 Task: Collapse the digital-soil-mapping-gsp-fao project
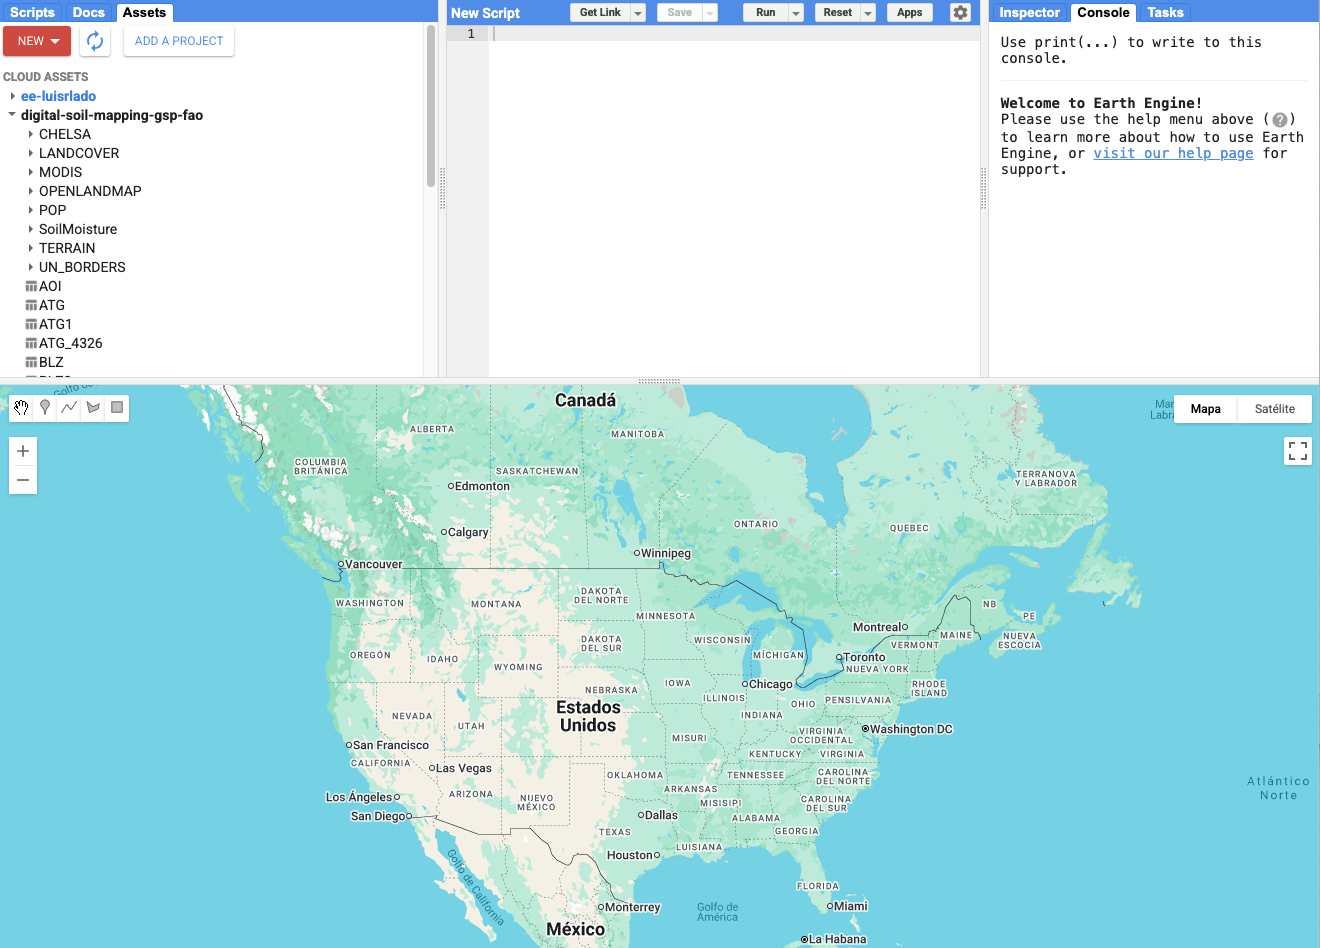point(12,115)
